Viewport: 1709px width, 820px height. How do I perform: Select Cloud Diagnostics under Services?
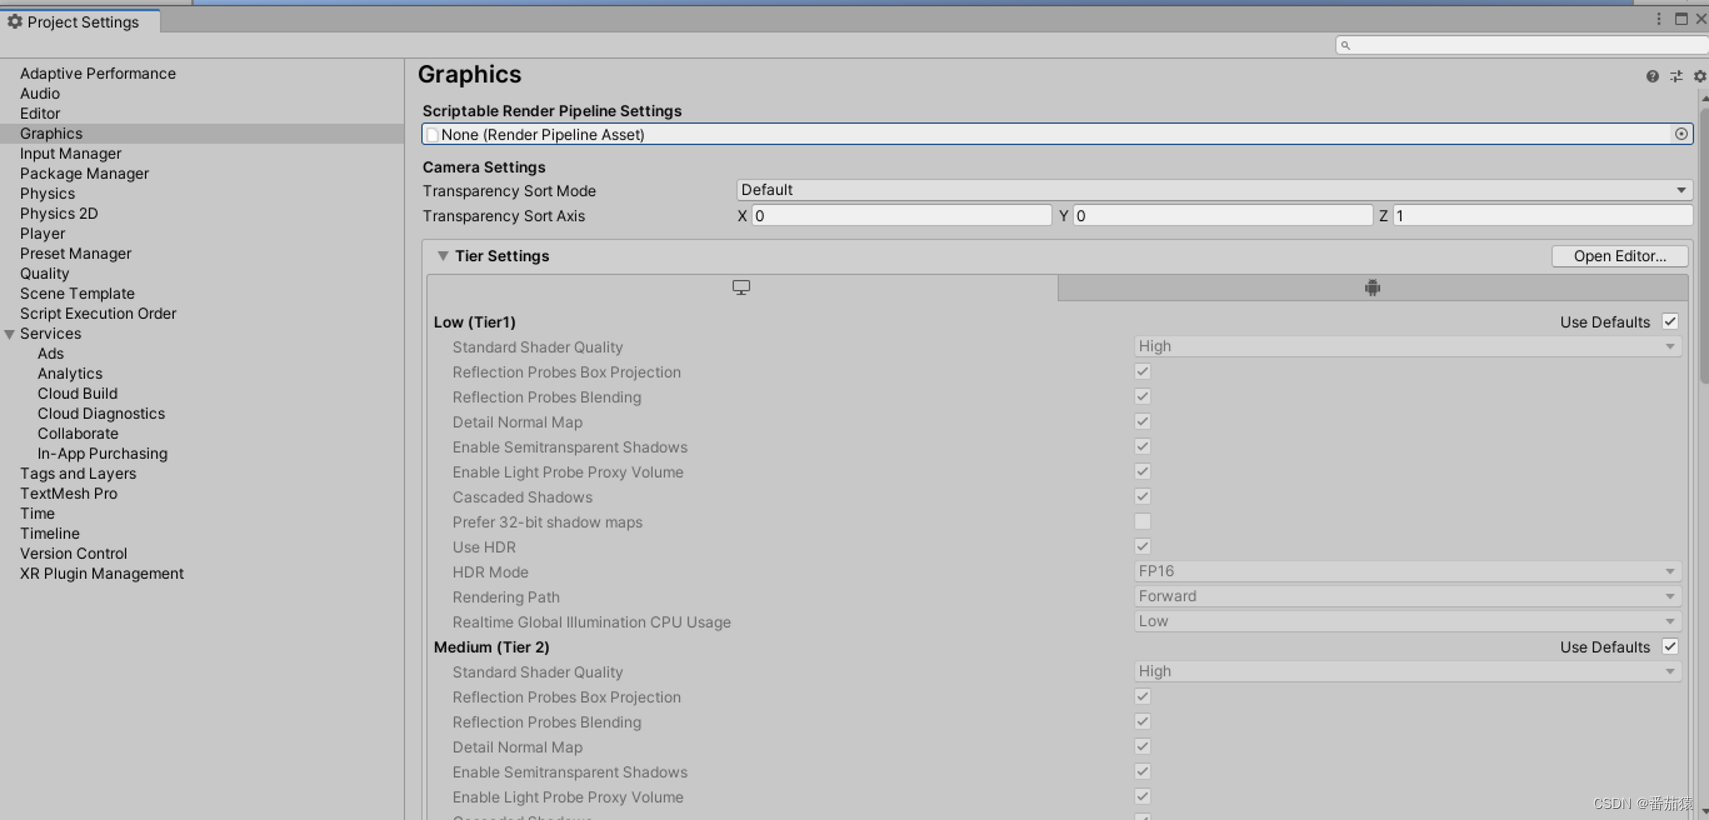pyautogui.click(x=101, y=413)
